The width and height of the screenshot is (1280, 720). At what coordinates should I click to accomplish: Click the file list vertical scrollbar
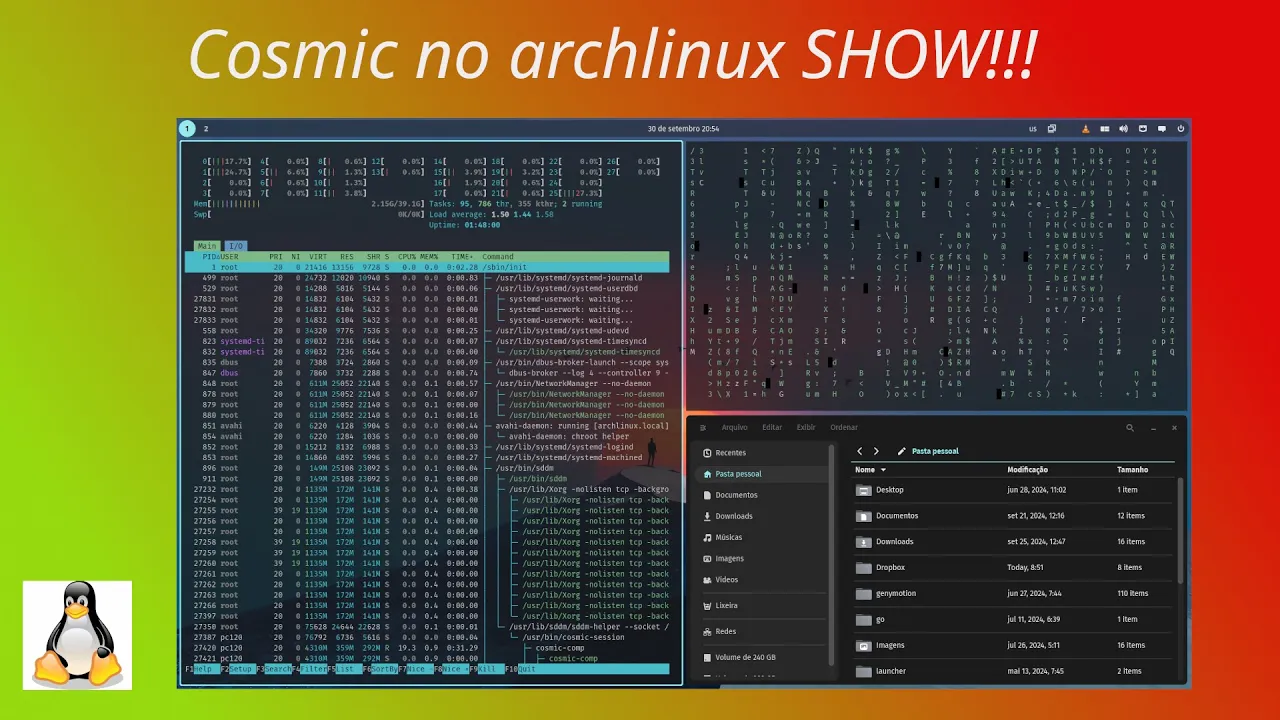click(1182, 531)
